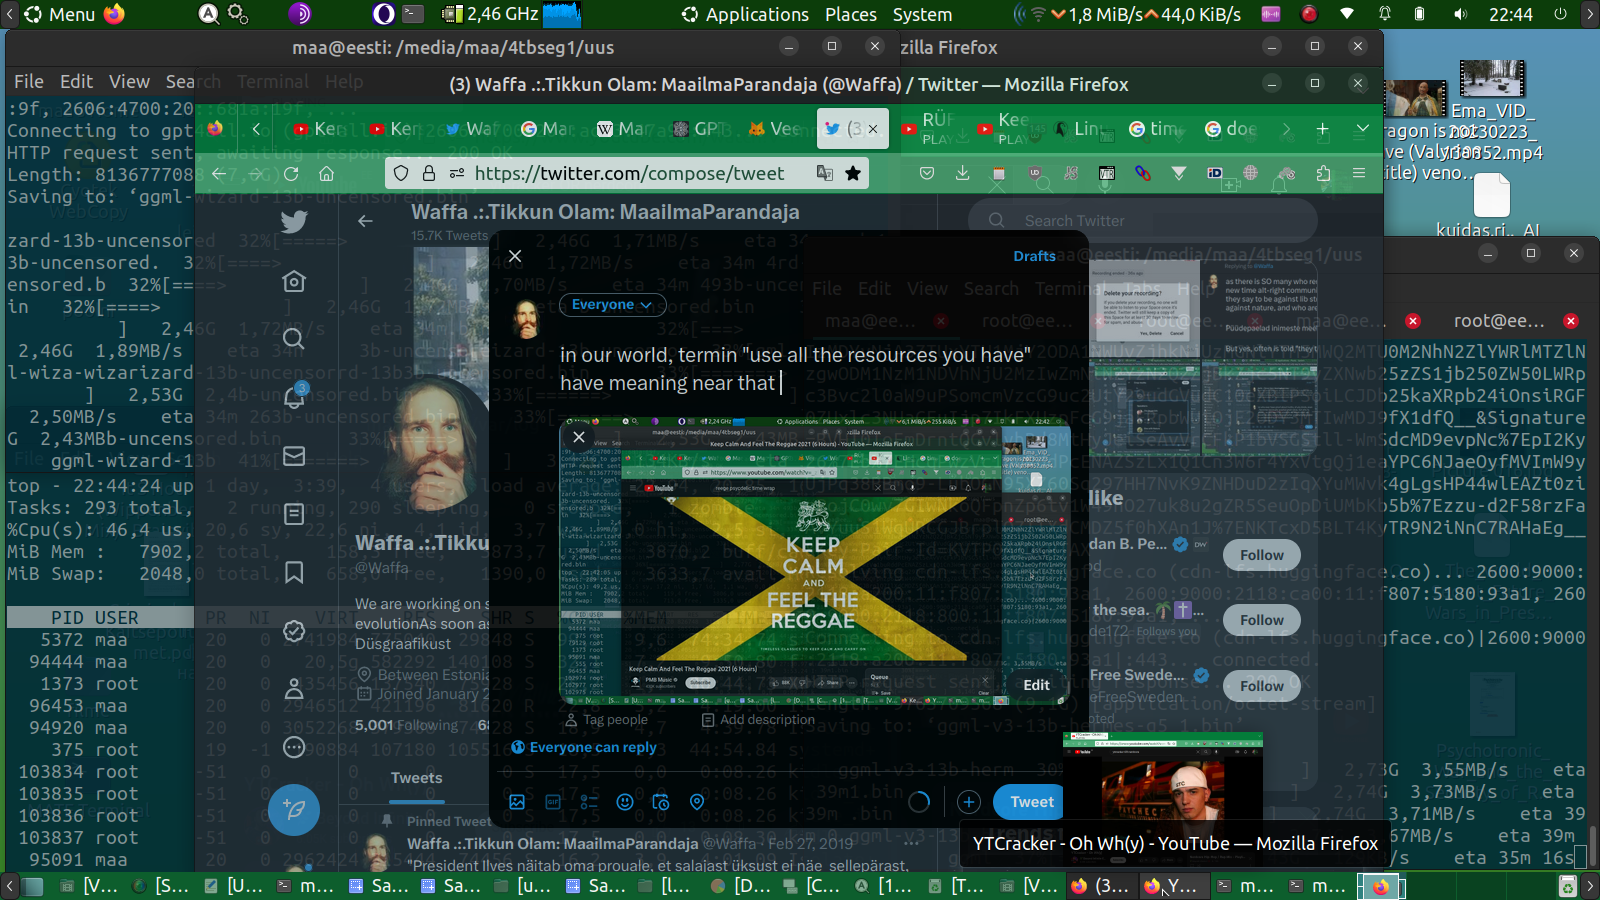
Task: Edit the attached image
Action: point(1037,685)
